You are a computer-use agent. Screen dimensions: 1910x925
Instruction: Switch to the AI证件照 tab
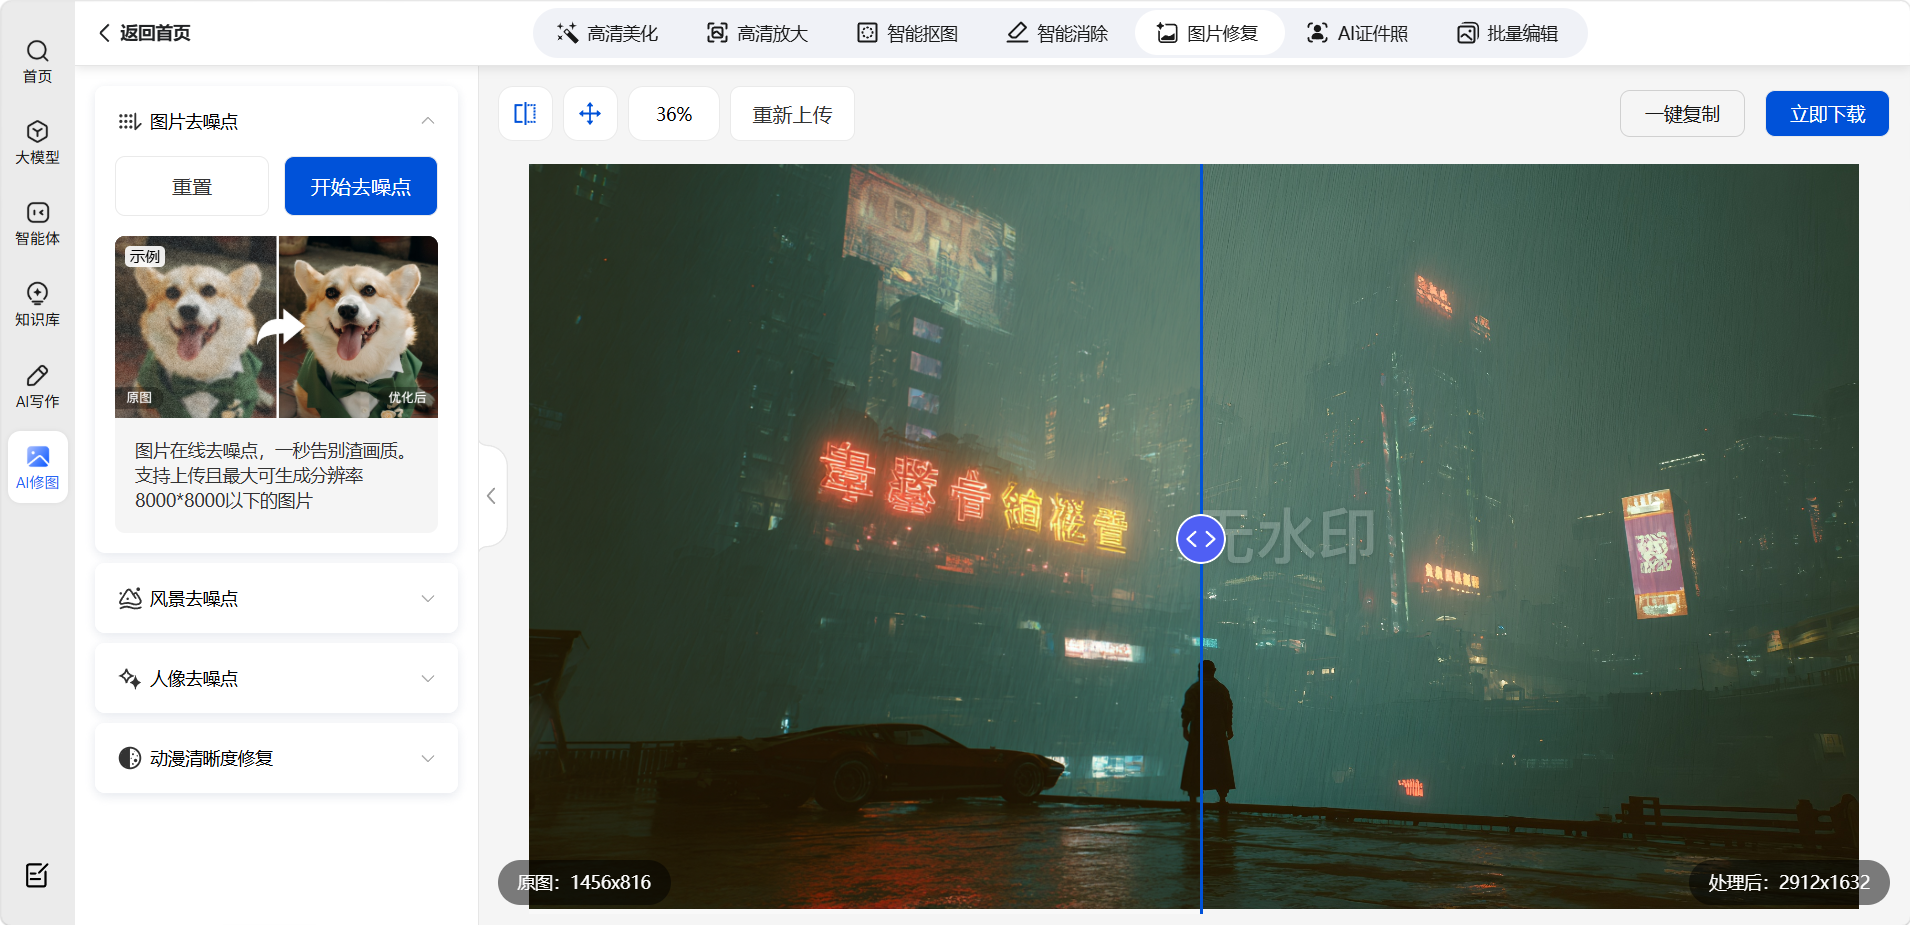click(1357, 33)
